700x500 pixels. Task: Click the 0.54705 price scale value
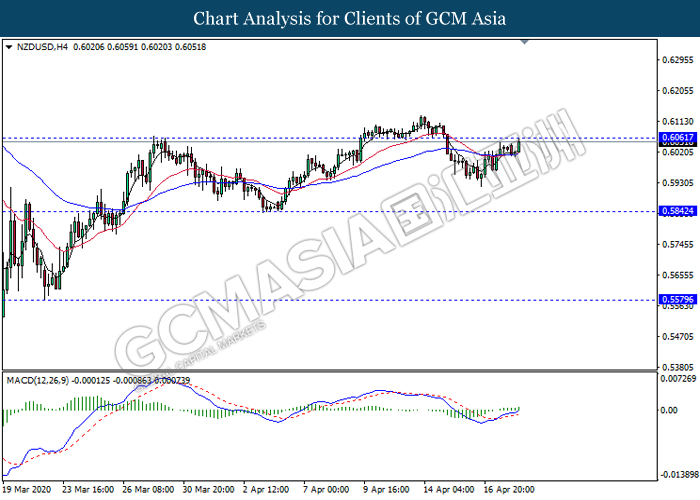pyautogui.click(x=678, y=337)
